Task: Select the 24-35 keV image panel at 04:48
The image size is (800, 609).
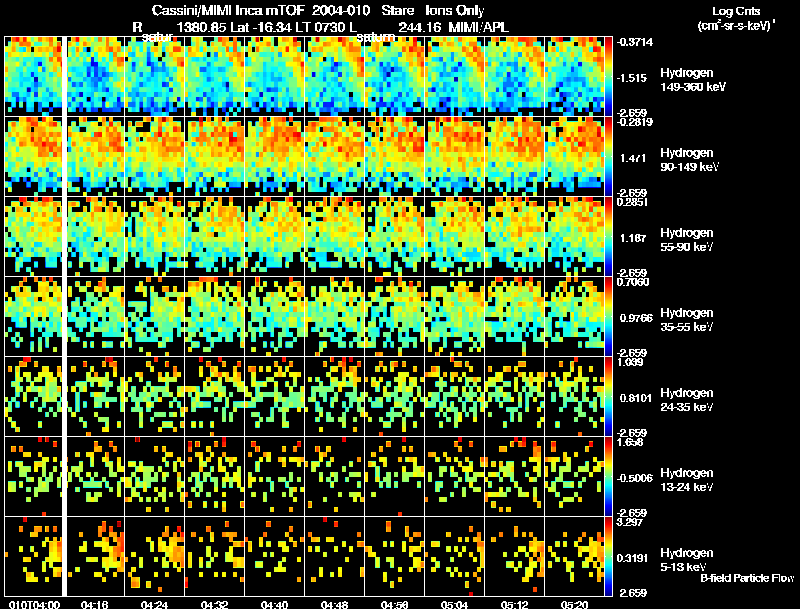Action: pos(335,396)
